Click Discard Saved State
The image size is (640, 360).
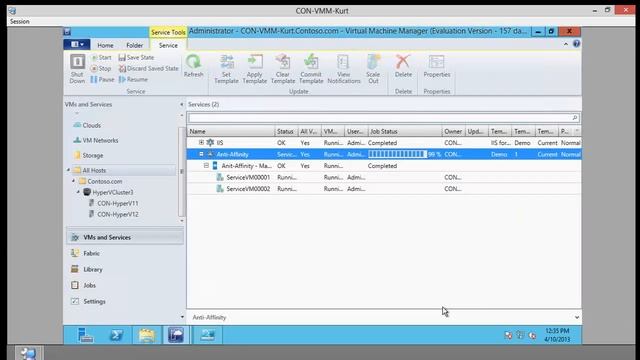click(149, 69)
